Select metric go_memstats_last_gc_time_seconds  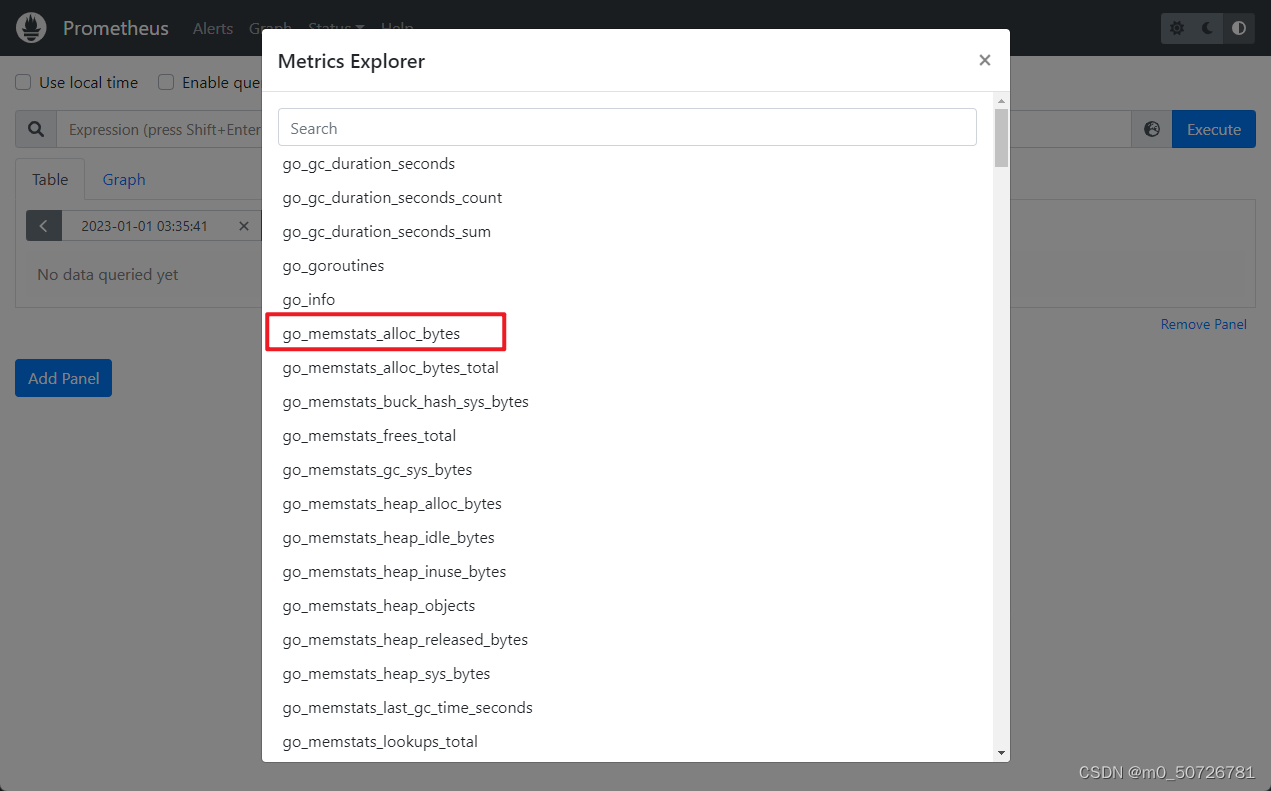click(408, 707)
